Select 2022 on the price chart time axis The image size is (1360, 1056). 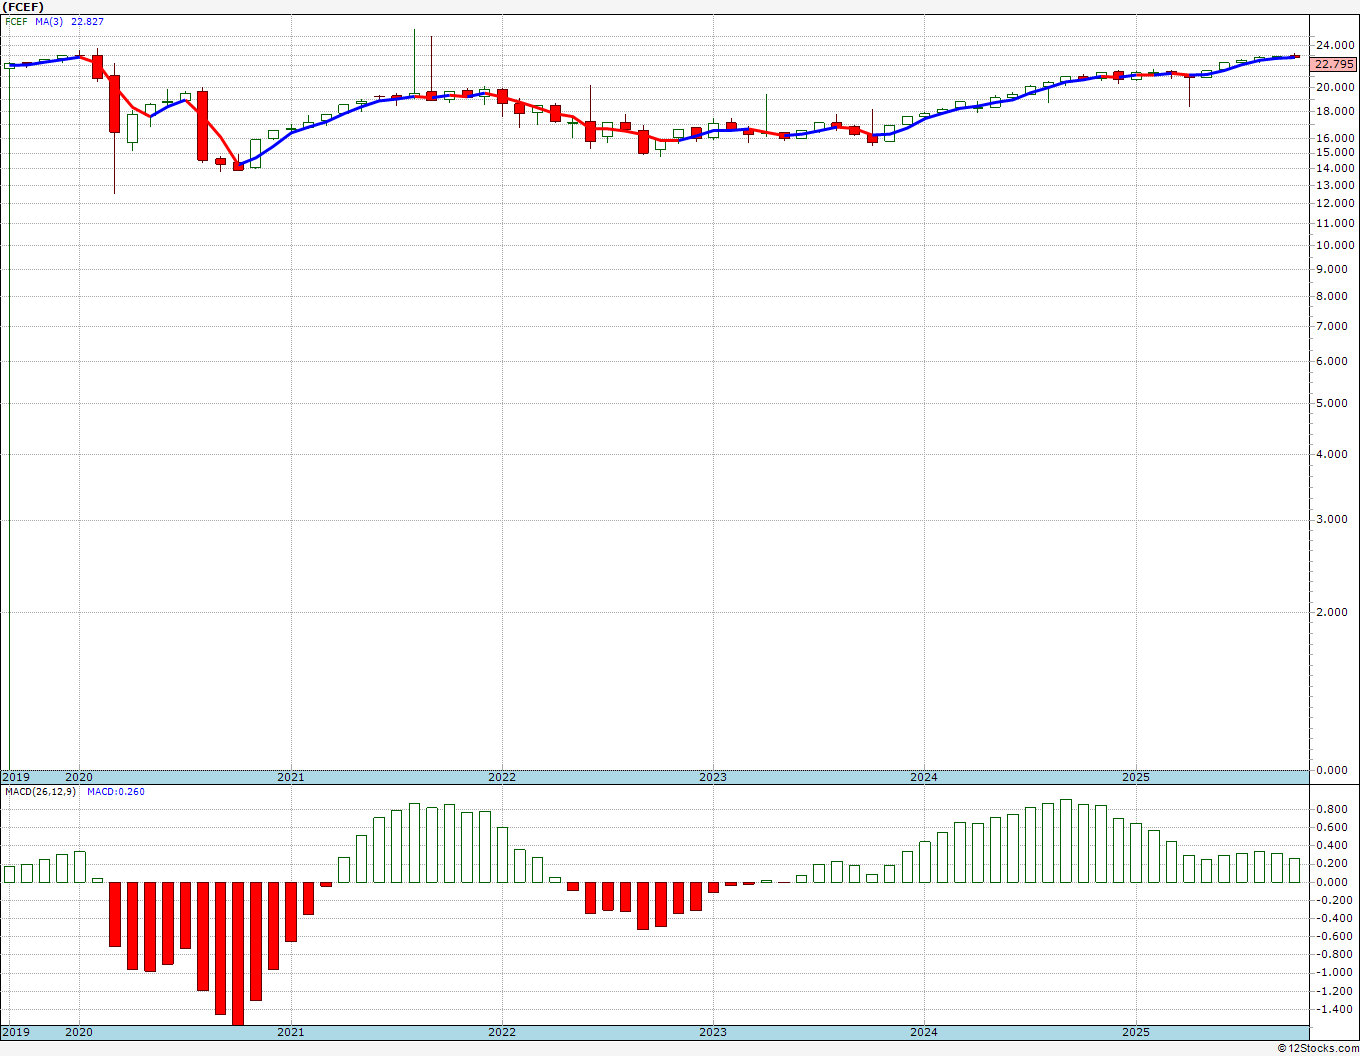[x=502, y=777]
